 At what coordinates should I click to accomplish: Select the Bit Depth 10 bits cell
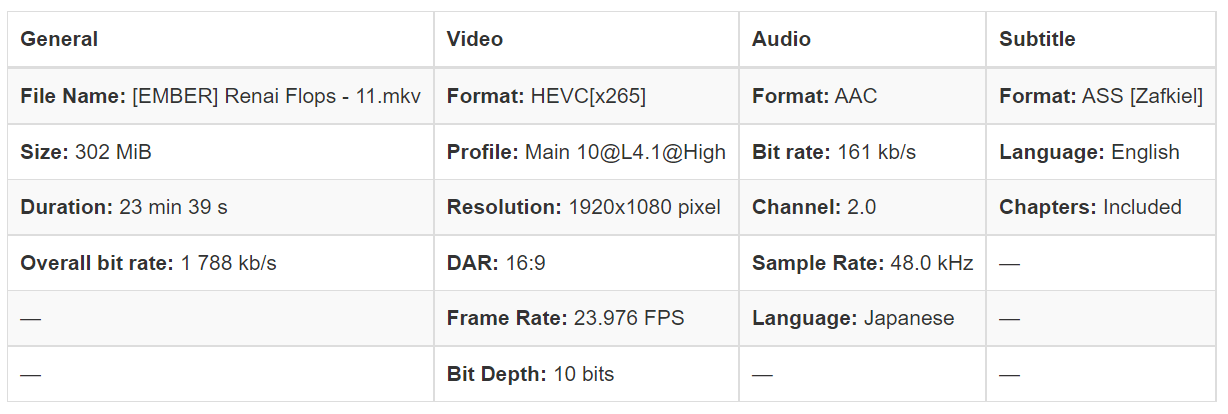(530, 375)
